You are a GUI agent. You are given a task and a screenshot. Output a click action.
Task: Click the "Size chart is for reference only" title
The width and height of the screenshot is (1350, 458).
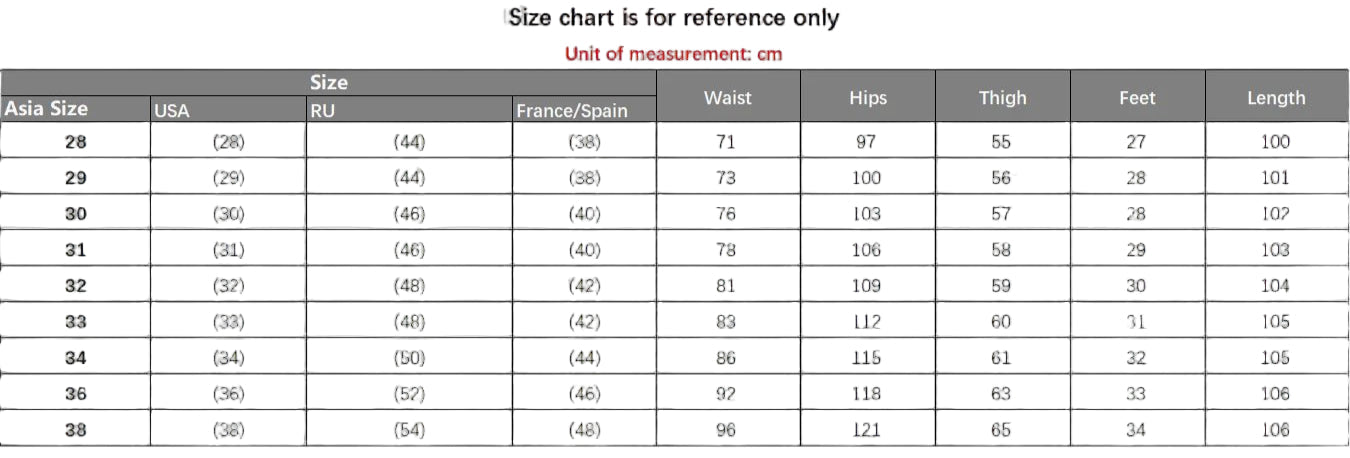click(x=673, y=18)
